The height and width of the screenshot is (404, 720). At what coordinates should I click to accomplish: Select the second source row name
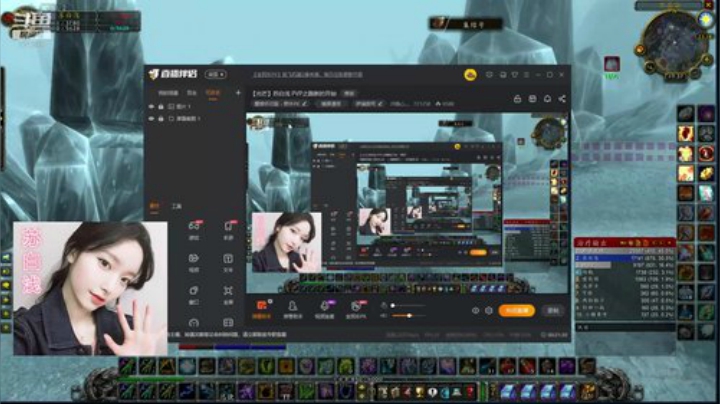click(x=188, y=118)
